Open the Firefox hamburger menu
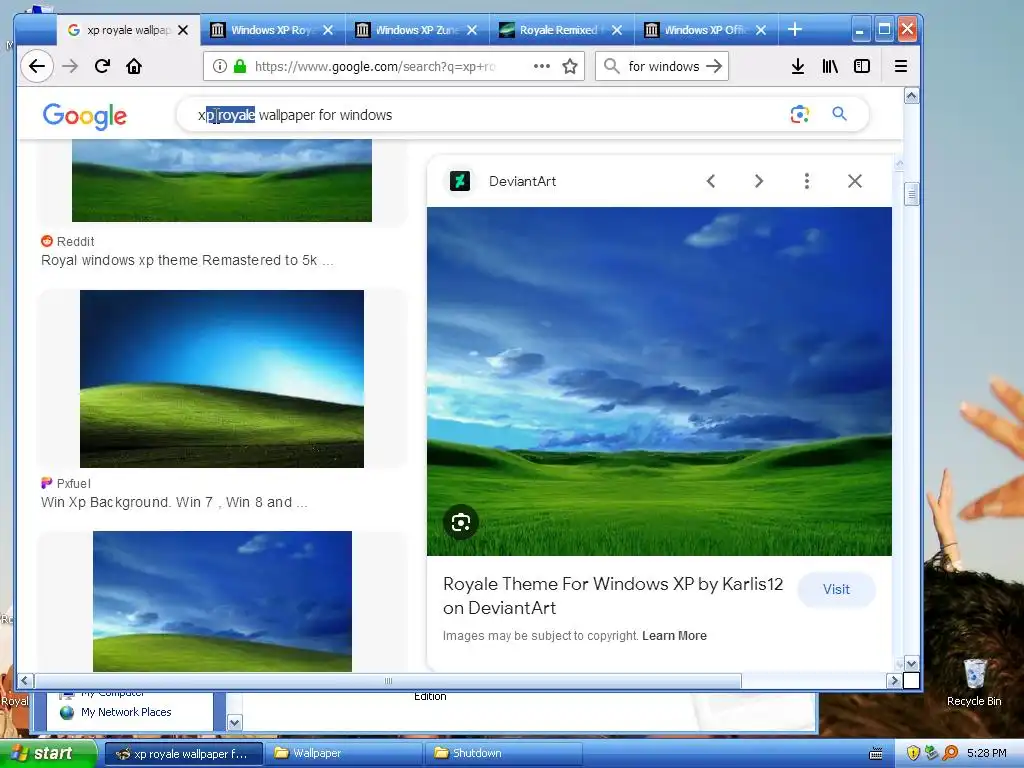This screenshot has height=768, width=1024. (x=901, y=66)
